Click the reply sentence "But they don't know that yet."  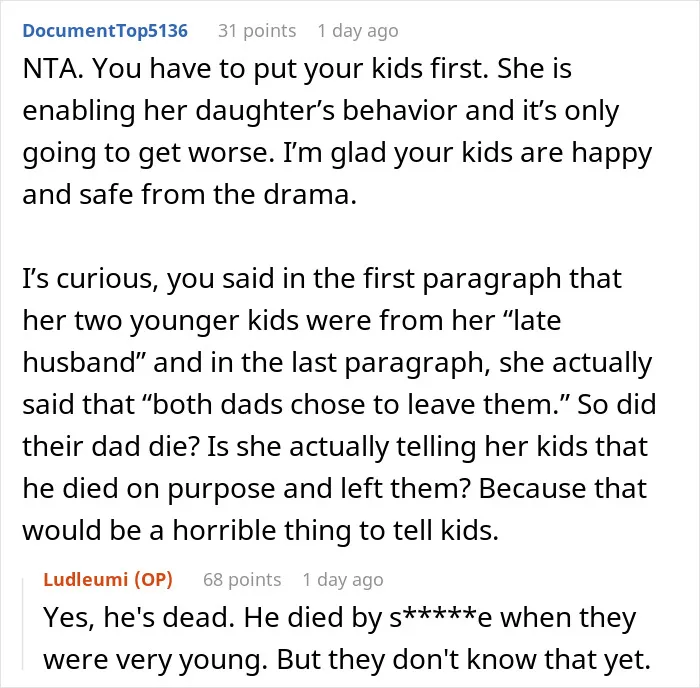(463, 659)
